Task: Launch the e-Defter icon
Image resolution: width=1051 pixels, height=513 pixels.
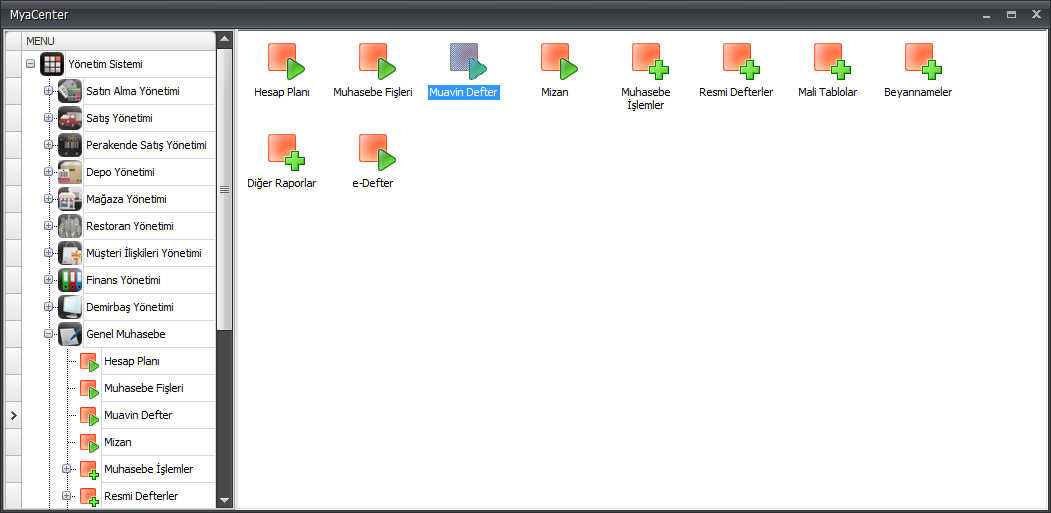Action: click(x=377, y=152)
